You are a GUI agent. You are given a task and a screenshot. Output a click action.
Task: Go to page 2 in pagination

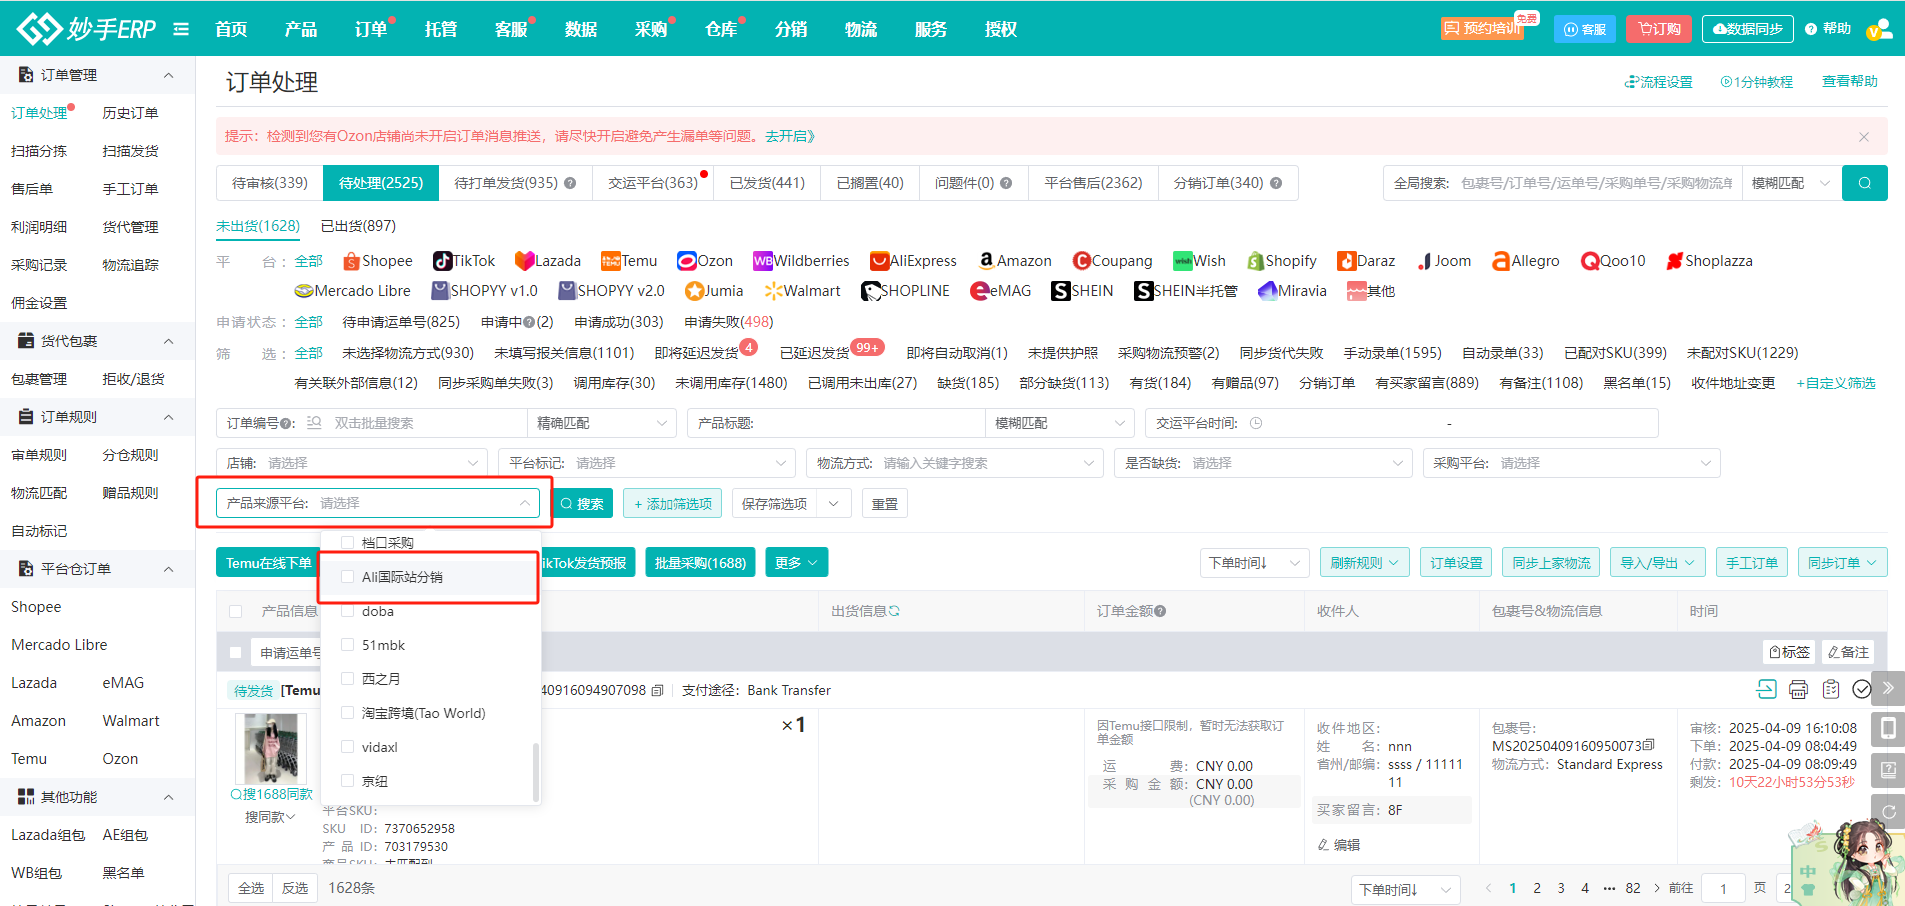(1537, 888)
